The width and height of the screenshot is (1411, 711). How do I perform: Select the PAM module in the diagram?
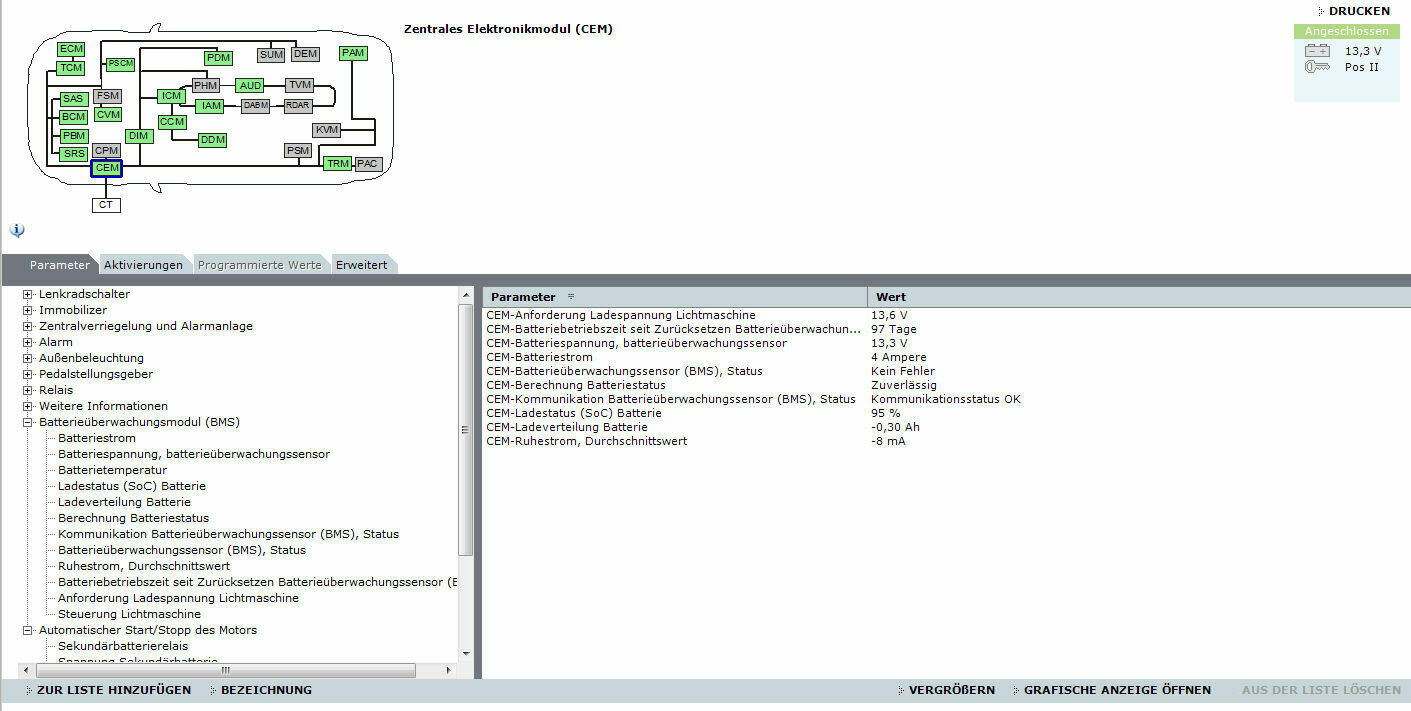353,53
